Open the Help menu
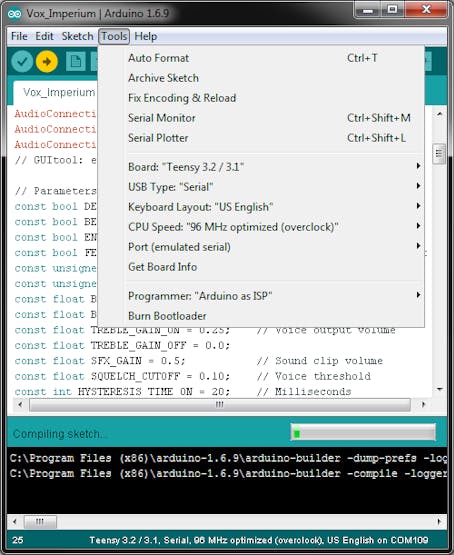The height and width of the screenshot is (555, 454). point(145,36)
